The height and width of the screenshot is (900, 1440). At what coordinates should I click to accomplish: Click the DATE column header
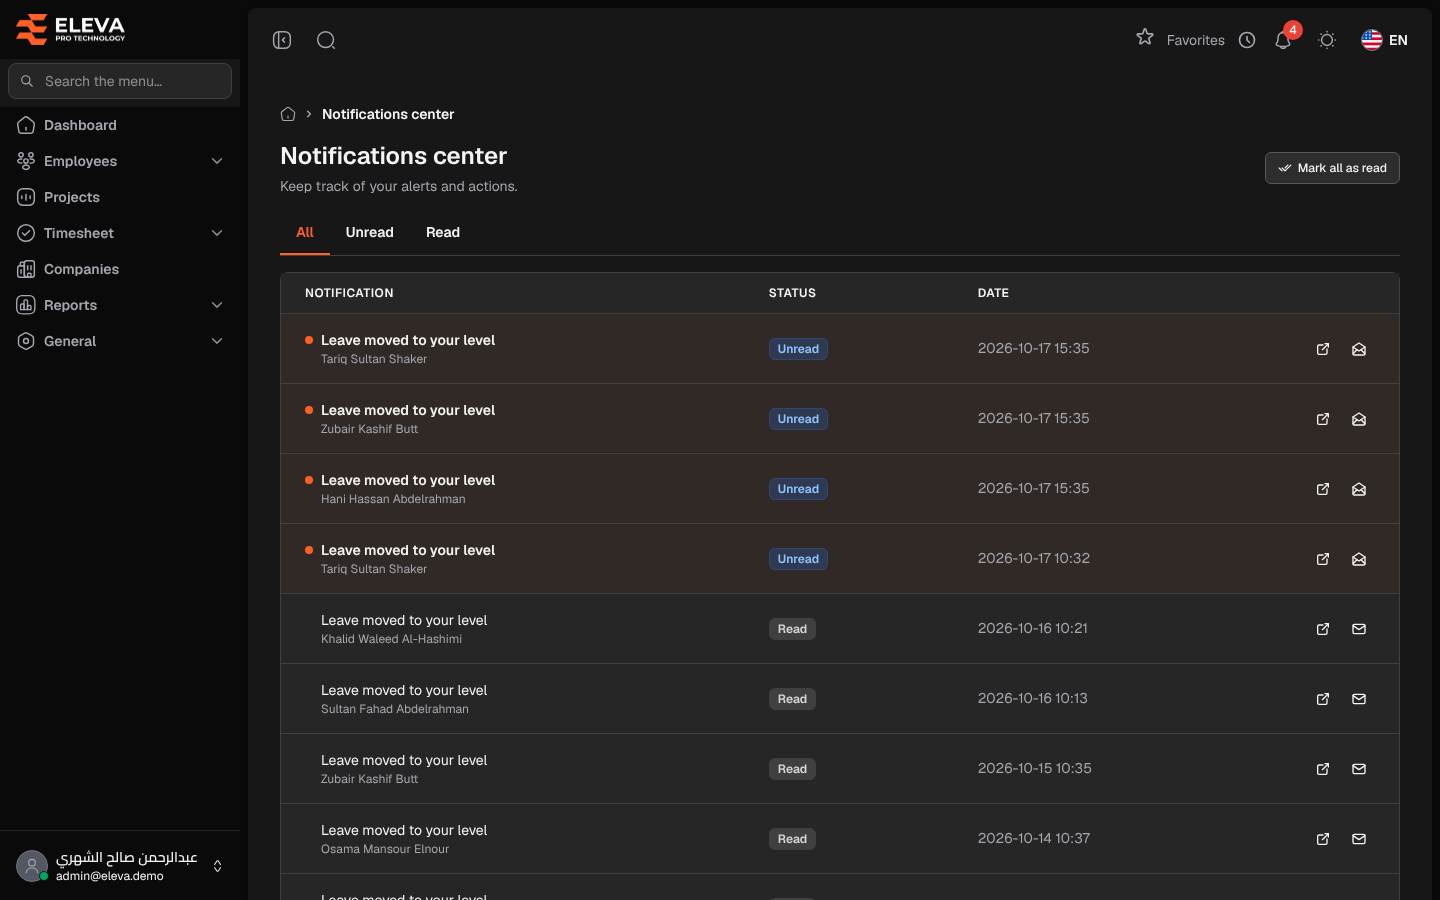click(993, 293)
